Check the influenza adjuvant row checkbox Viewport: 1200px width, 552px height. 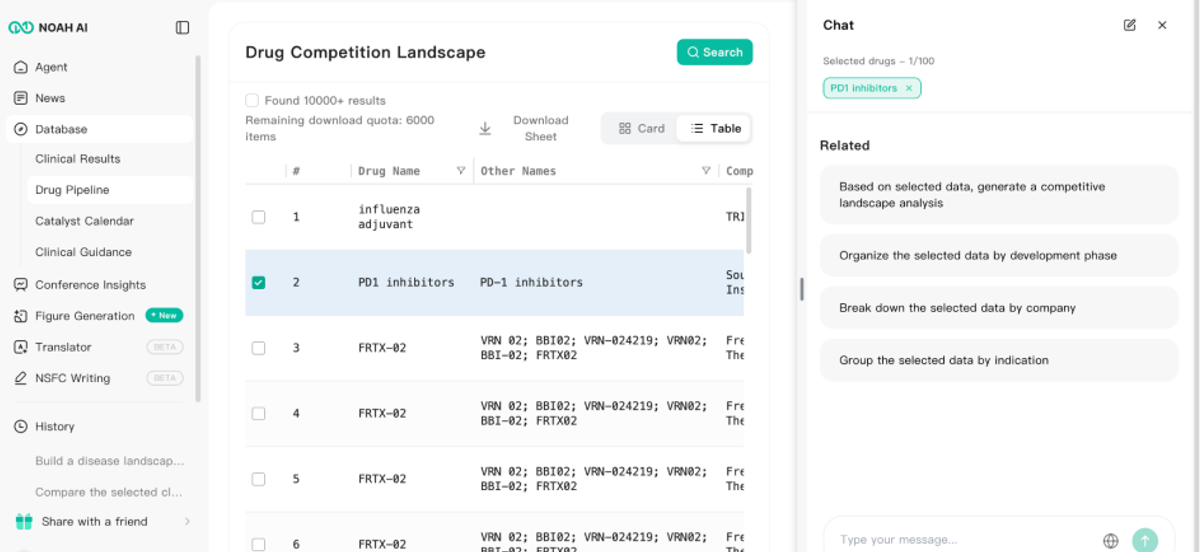click(258, 217)
